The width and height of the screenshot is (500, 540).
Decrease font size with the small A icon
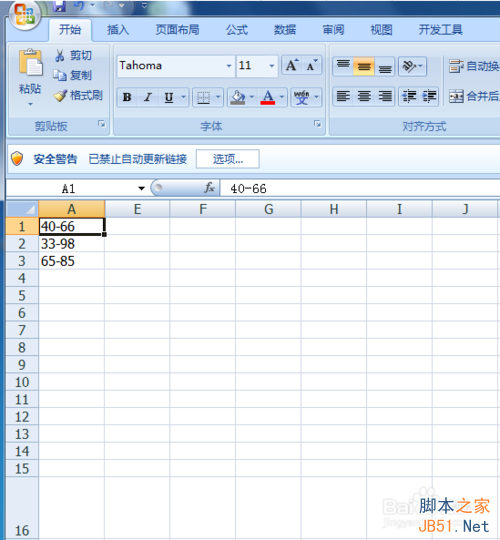click(312, 65)
